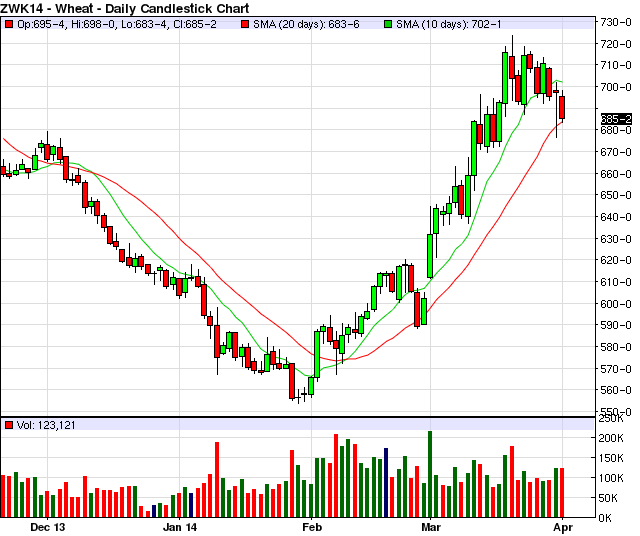Viewport: 640px width, 536px height.
Task: Click the 580-0 price axis label
Action: 616,347
